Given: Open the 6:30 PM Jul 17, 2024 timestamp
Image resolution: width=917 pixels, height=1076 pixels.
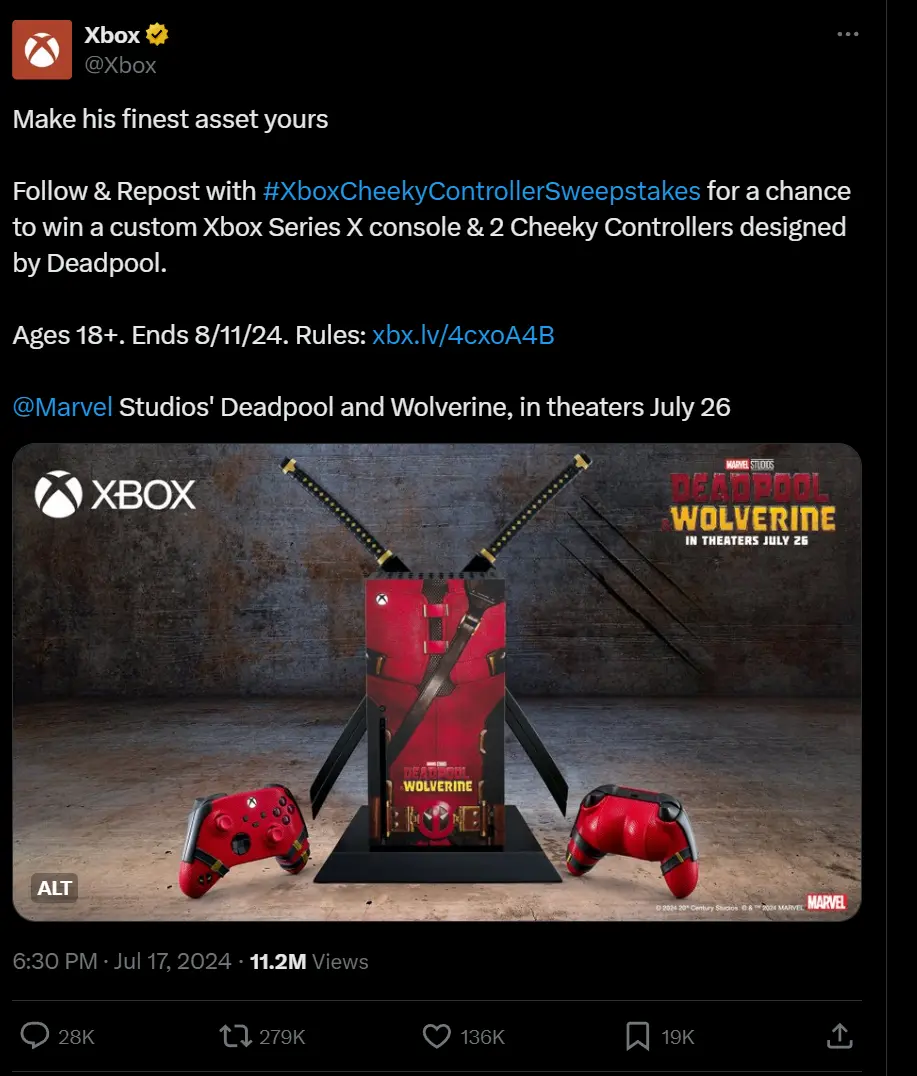Looking at the screenshot, I should [121, 961].
